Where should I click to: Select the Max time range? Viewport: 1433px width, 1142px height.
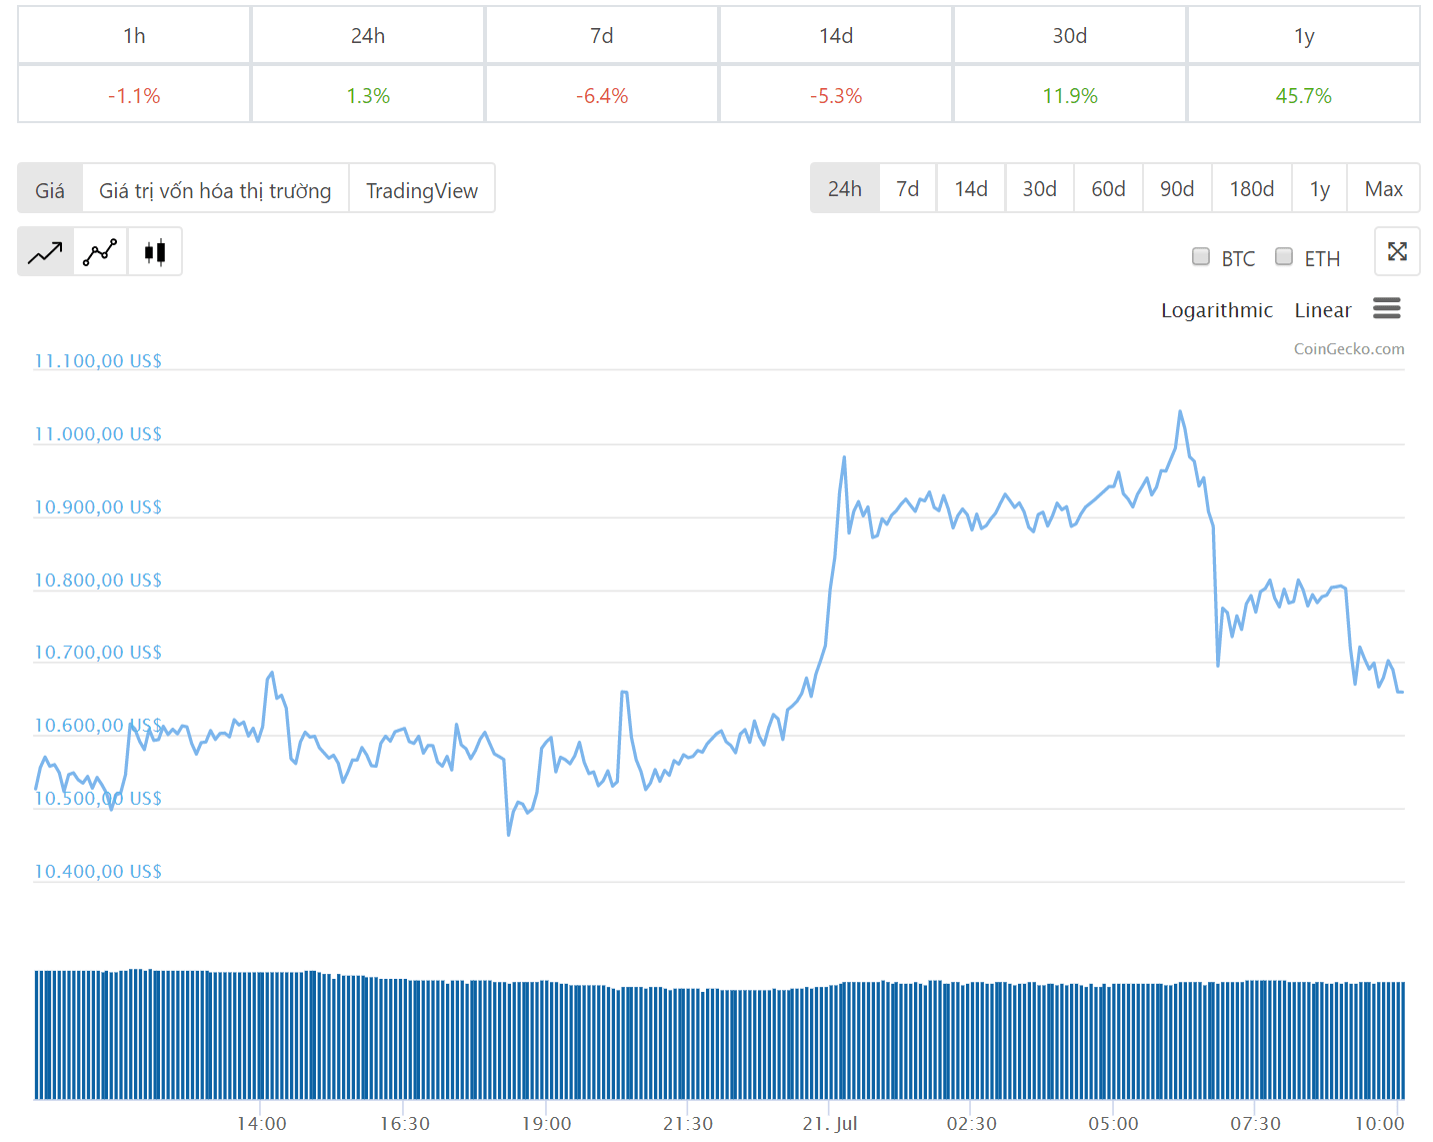[x=1384, y=188]
